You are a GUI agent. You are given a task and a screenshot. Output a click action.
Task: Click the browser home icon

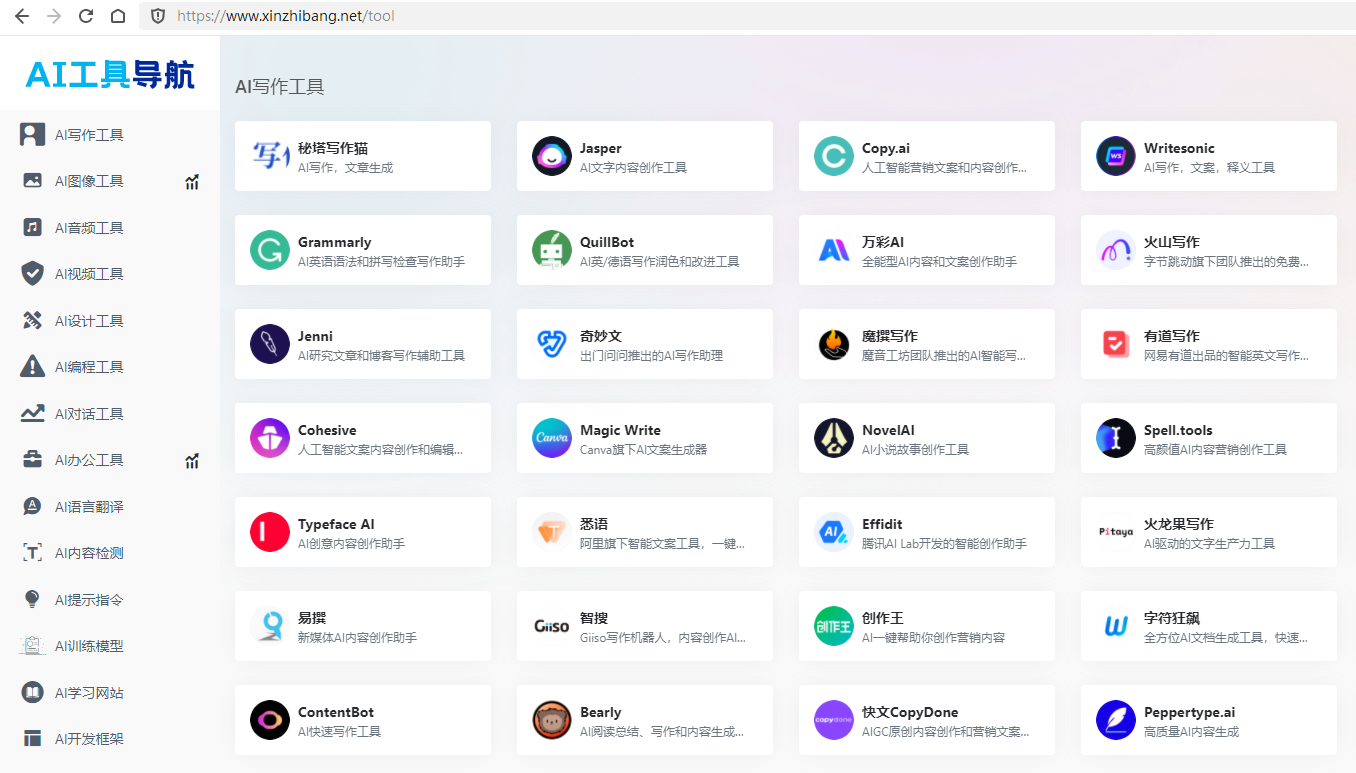click(115, 16)
